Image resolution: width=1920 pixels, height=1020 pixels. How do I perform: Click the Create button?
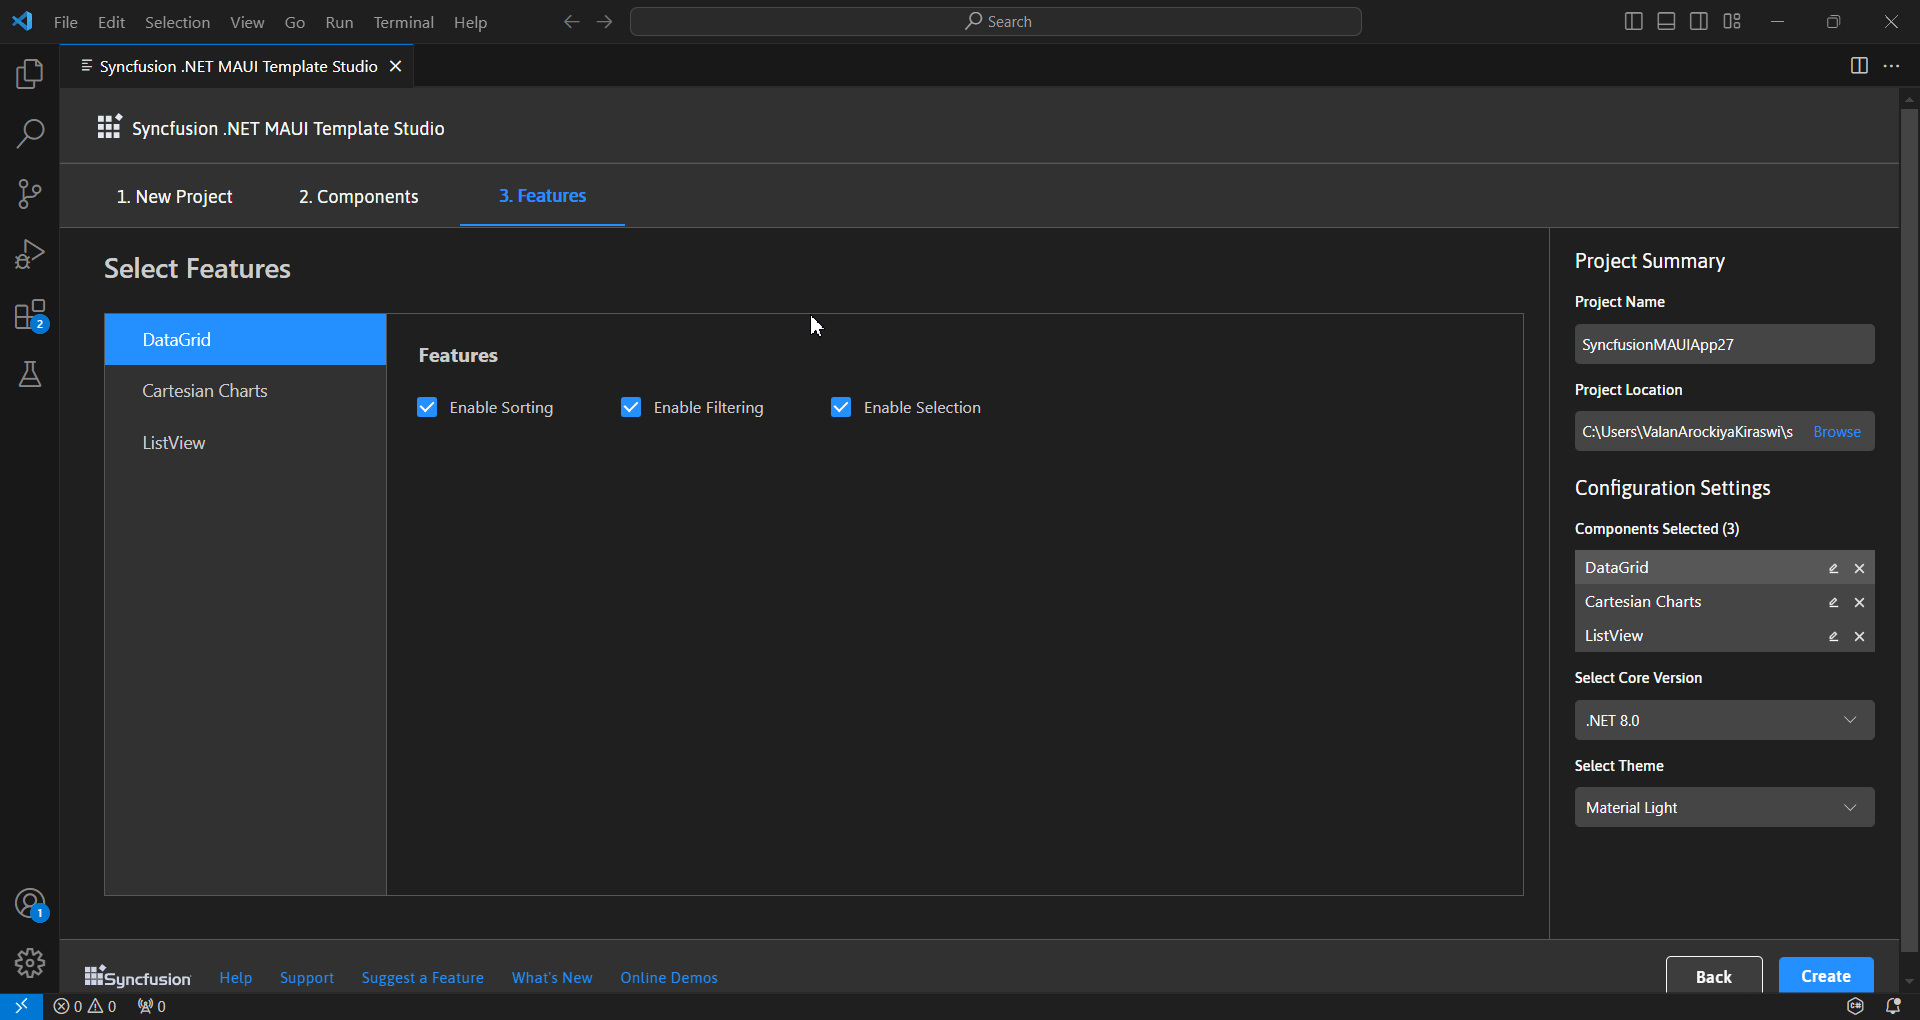(x=1825, y=976)
